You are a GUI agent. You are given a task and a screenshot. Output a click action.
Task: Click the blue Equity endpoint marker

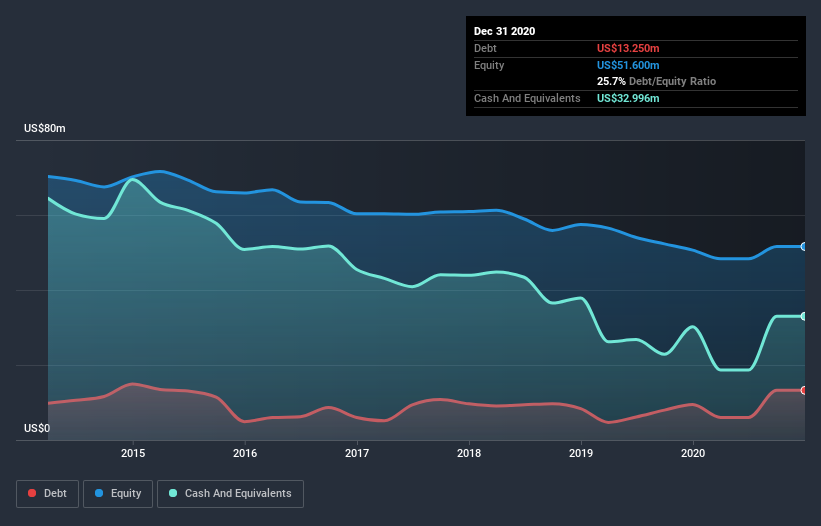804,247
